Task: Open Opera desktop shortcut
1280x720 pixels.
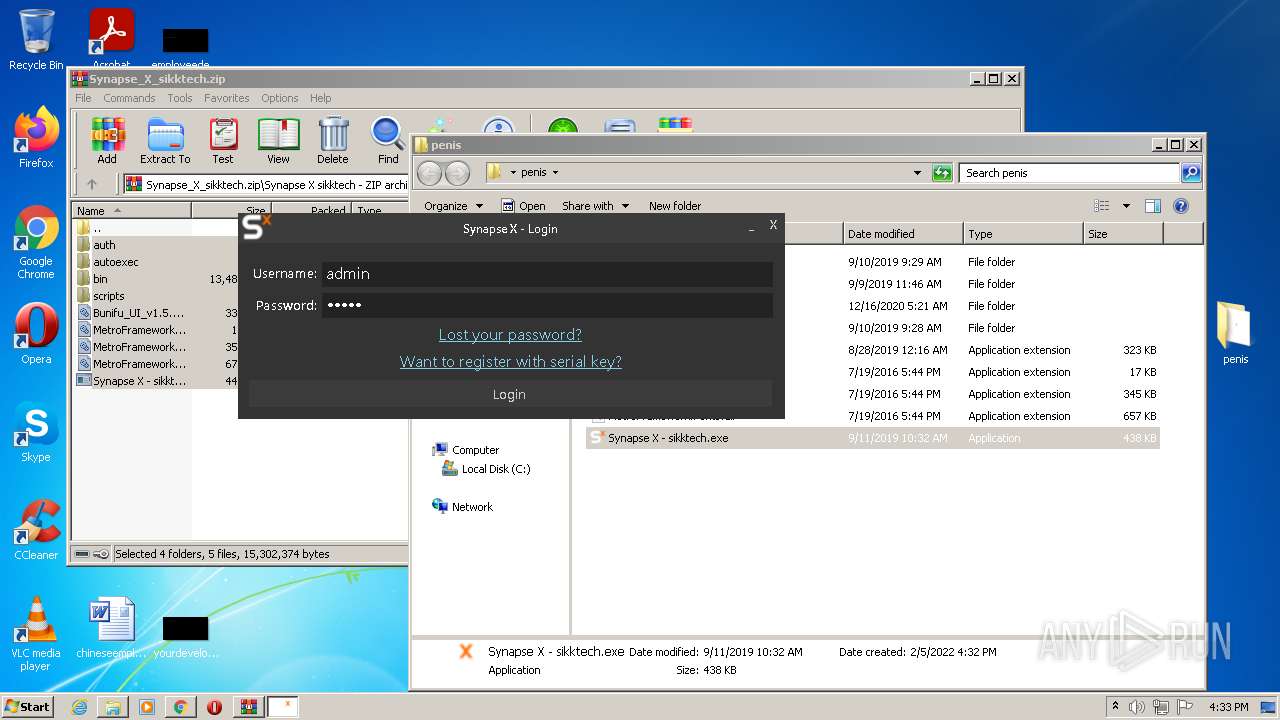Action: [36, 335]
